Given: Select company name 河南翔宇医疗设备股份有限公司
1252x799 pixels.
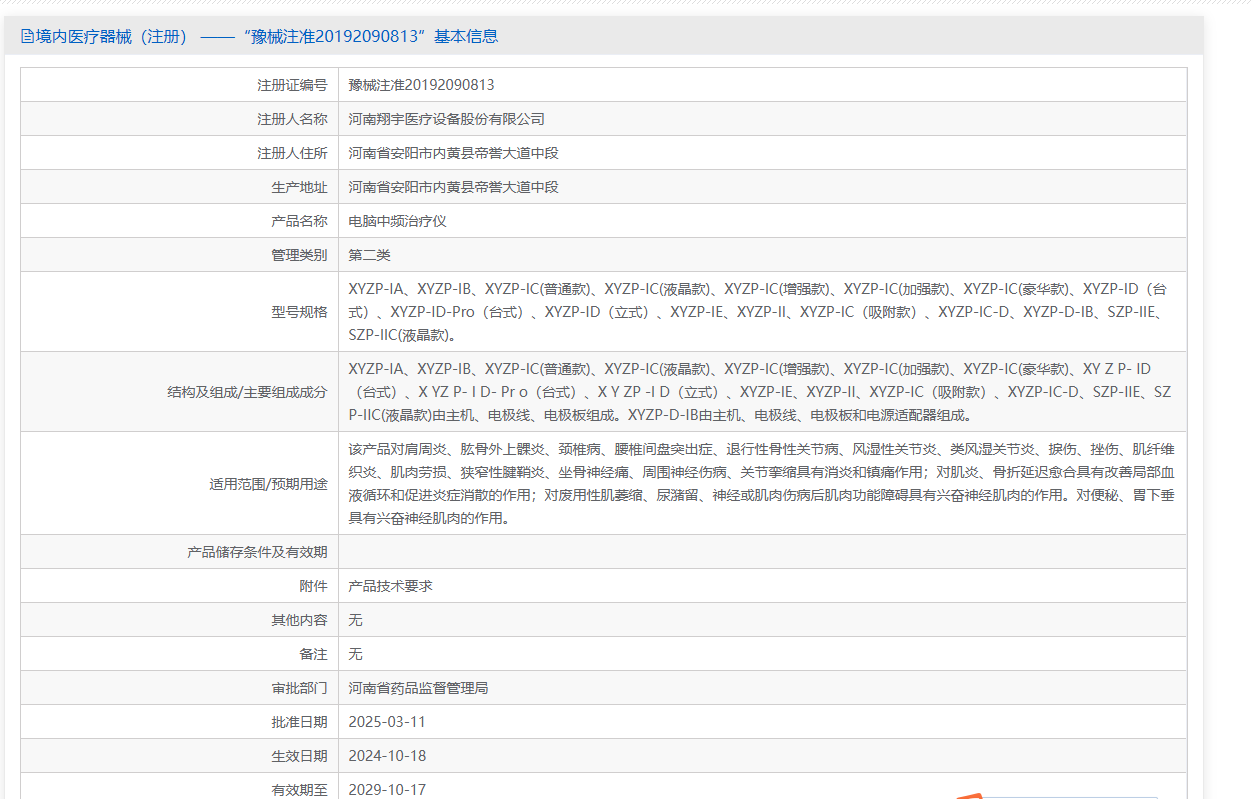Looking at the screenshot, I should point(446,119).
